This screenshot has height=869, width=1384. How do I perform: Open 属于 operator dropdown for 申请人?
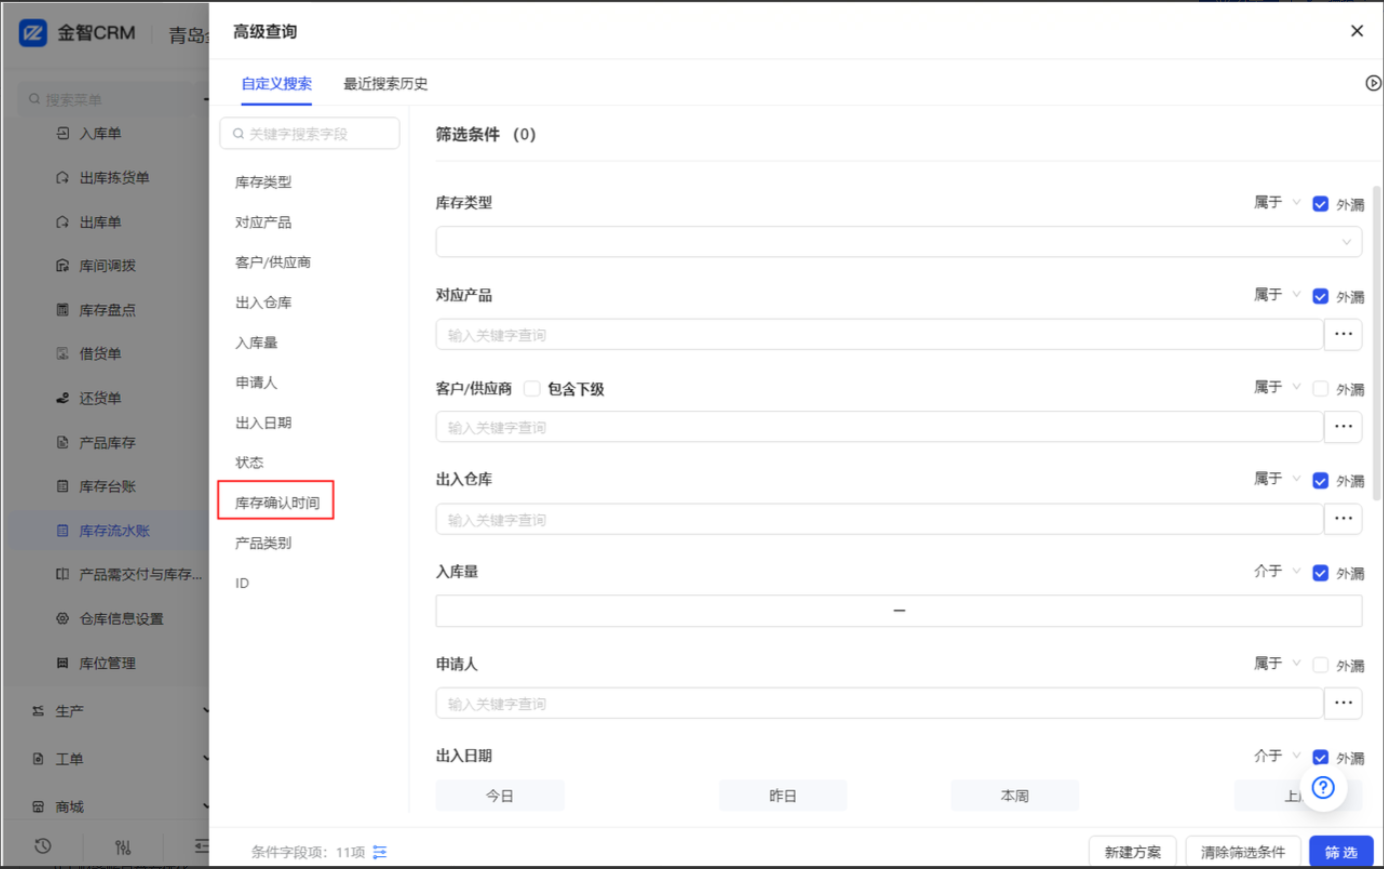tap(1277, 663)
